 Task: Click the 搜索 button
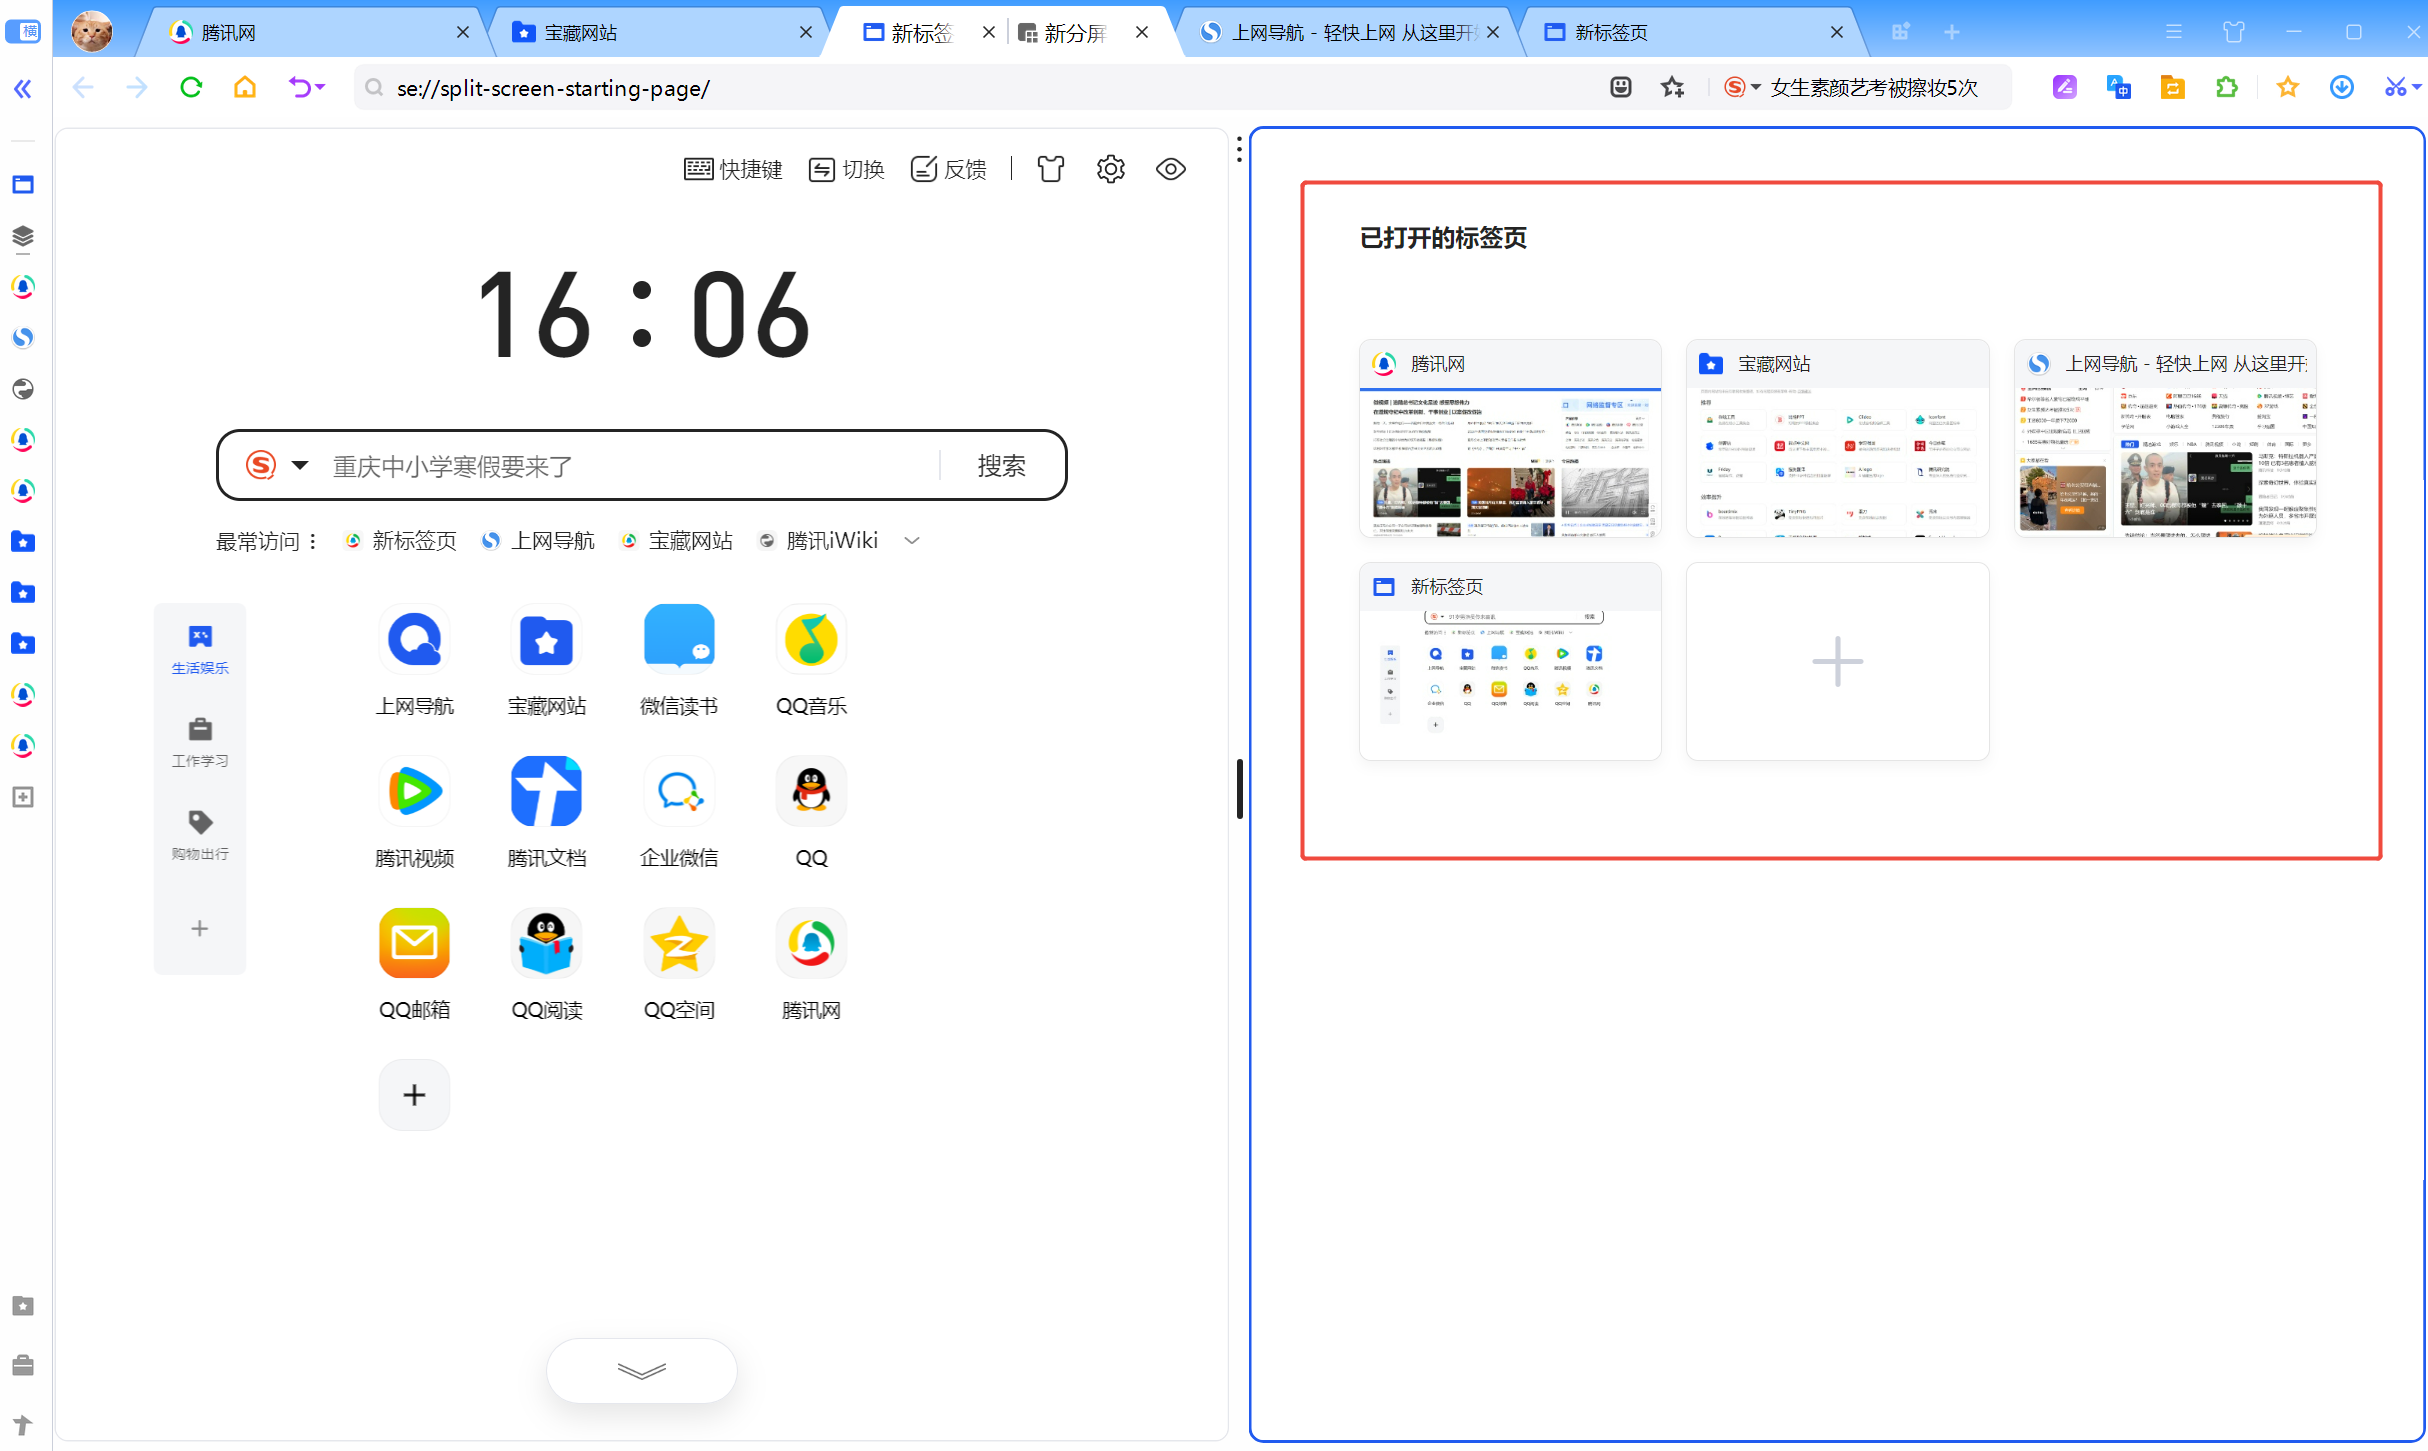click(x=1001, y=465)
